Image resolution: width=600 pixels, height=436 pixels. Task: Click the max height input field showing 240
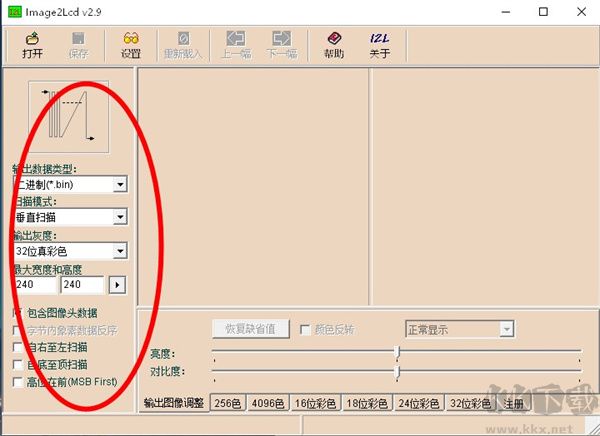click(x=82, y=285)
